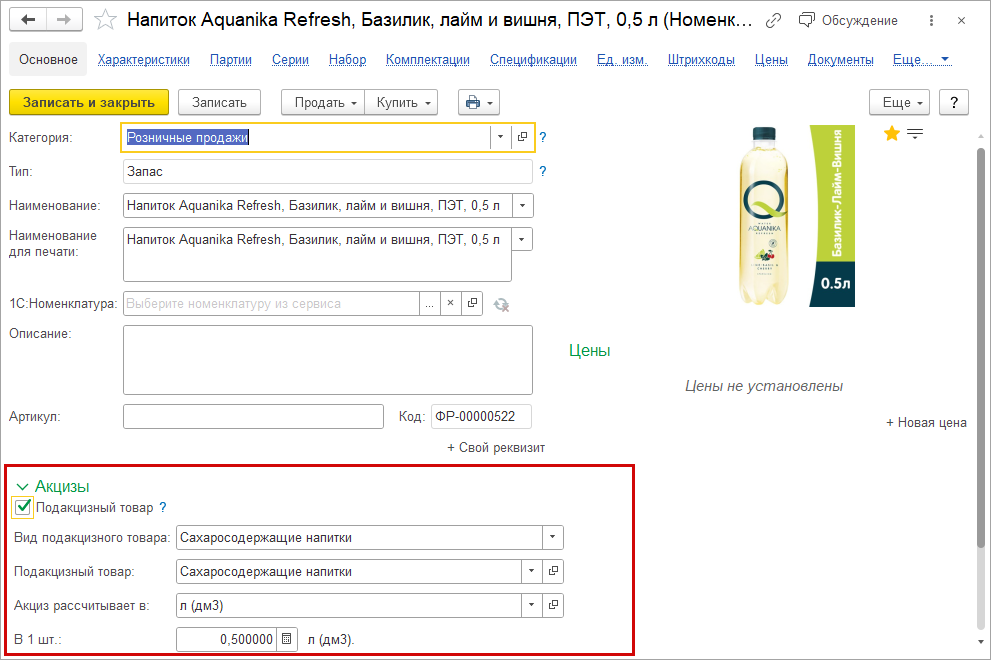This screenshot has width=991, height=660.
Task: Show help for the Категория field
Action: point(542,137)
